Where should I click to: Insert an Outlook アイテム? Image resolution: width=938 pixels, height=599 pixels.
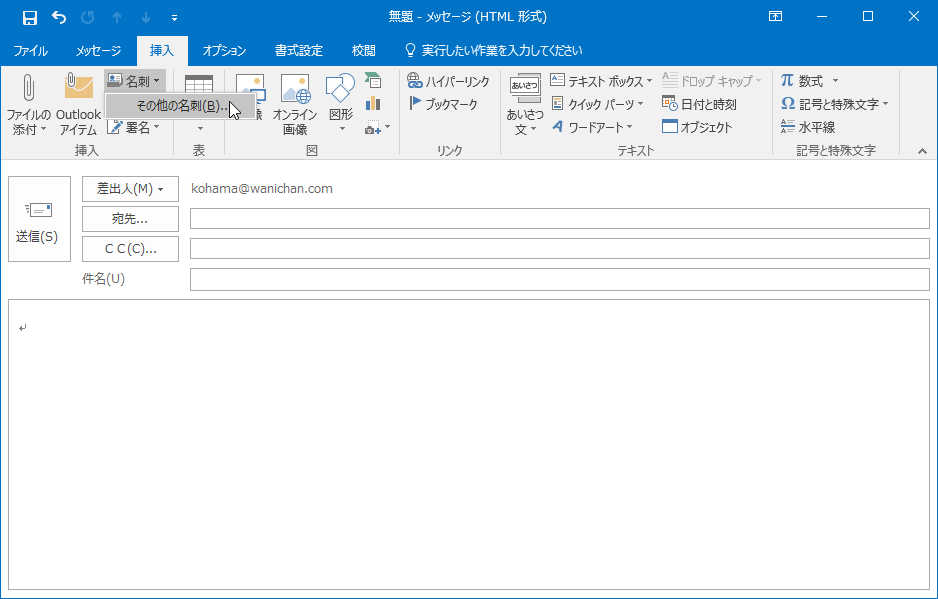click(x=78, y=105)
